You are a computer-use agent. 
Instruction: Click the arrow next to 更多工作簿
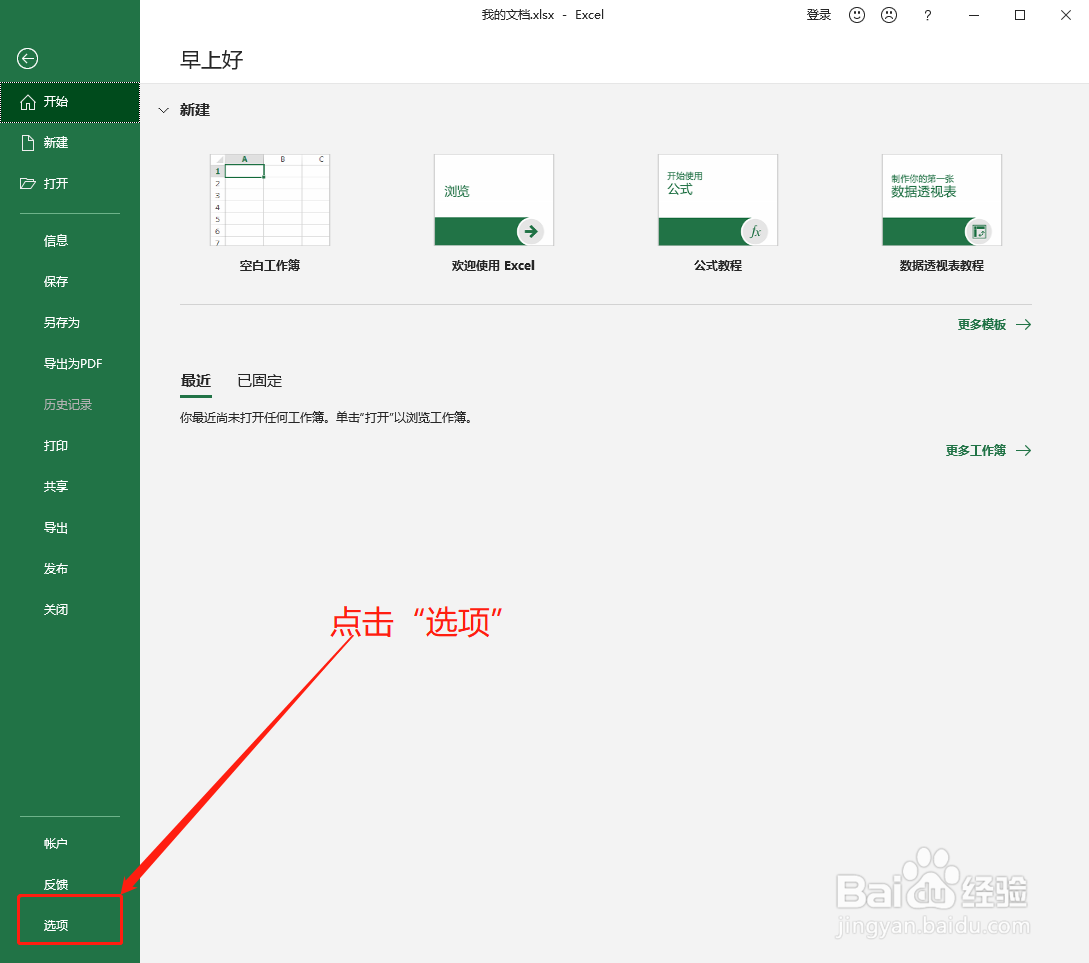click(1024, 451)
